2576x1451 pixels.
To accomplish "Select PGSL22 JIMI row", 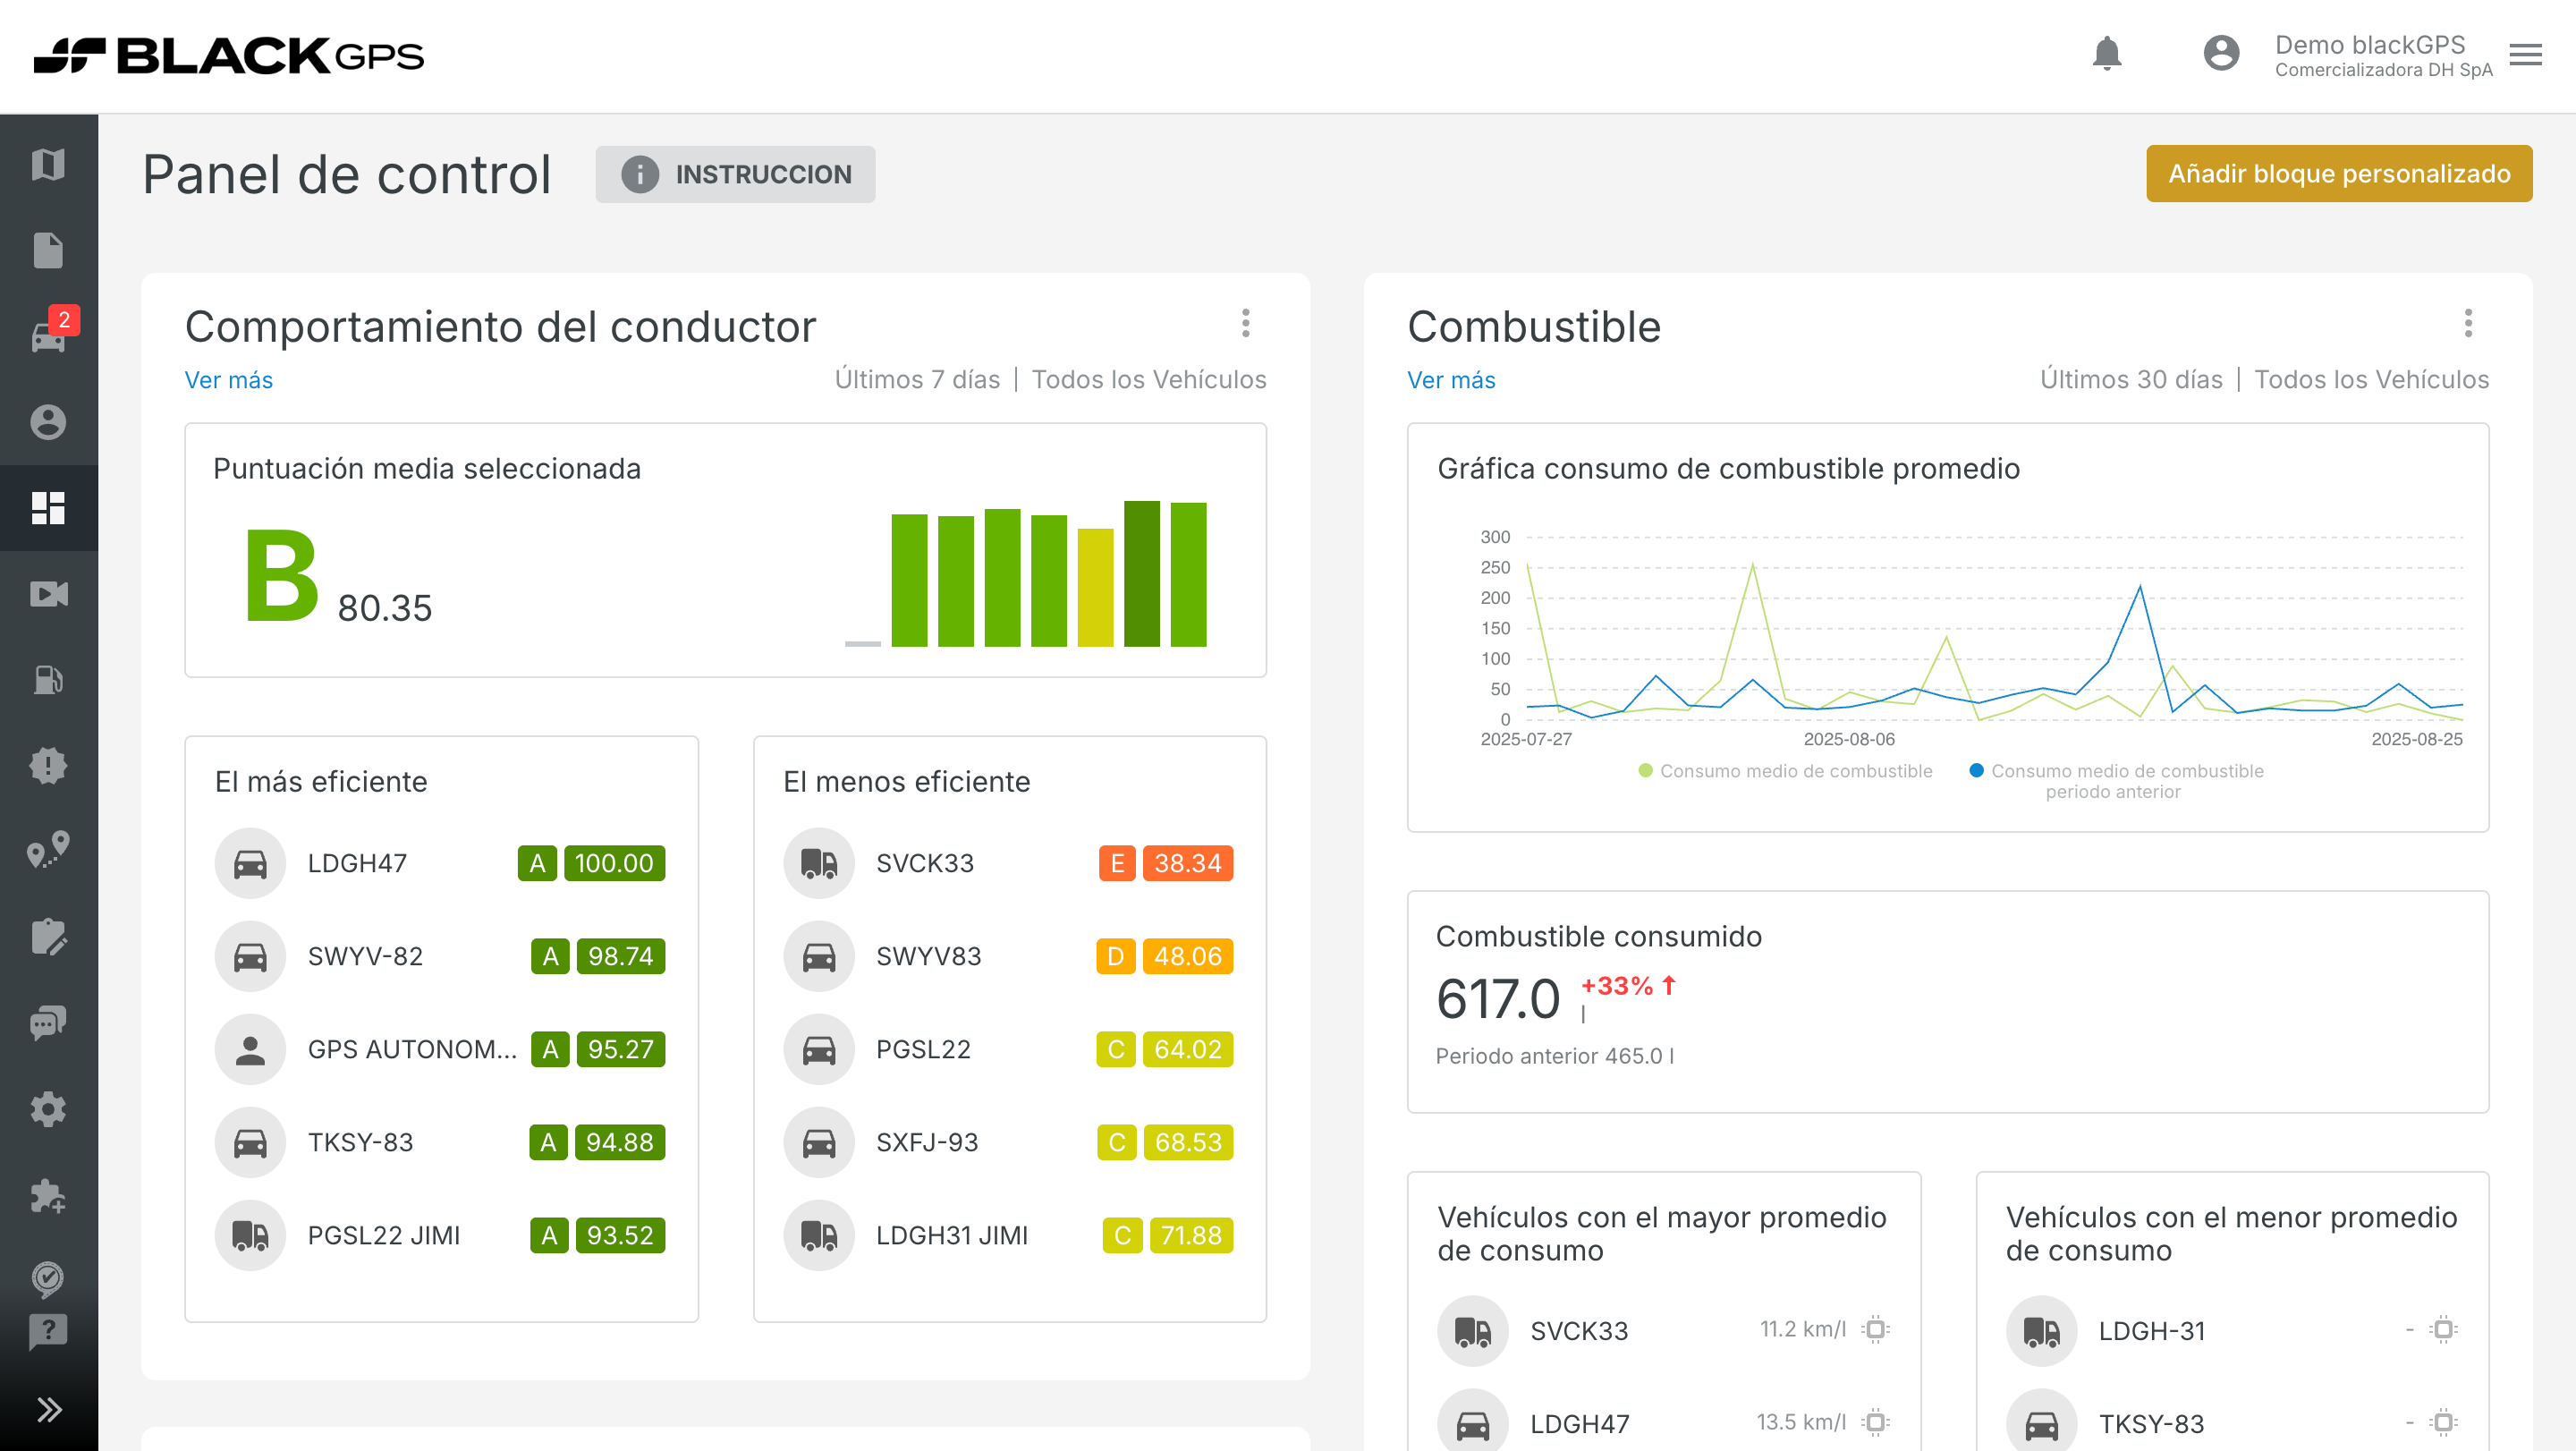I will [441, 1235].
